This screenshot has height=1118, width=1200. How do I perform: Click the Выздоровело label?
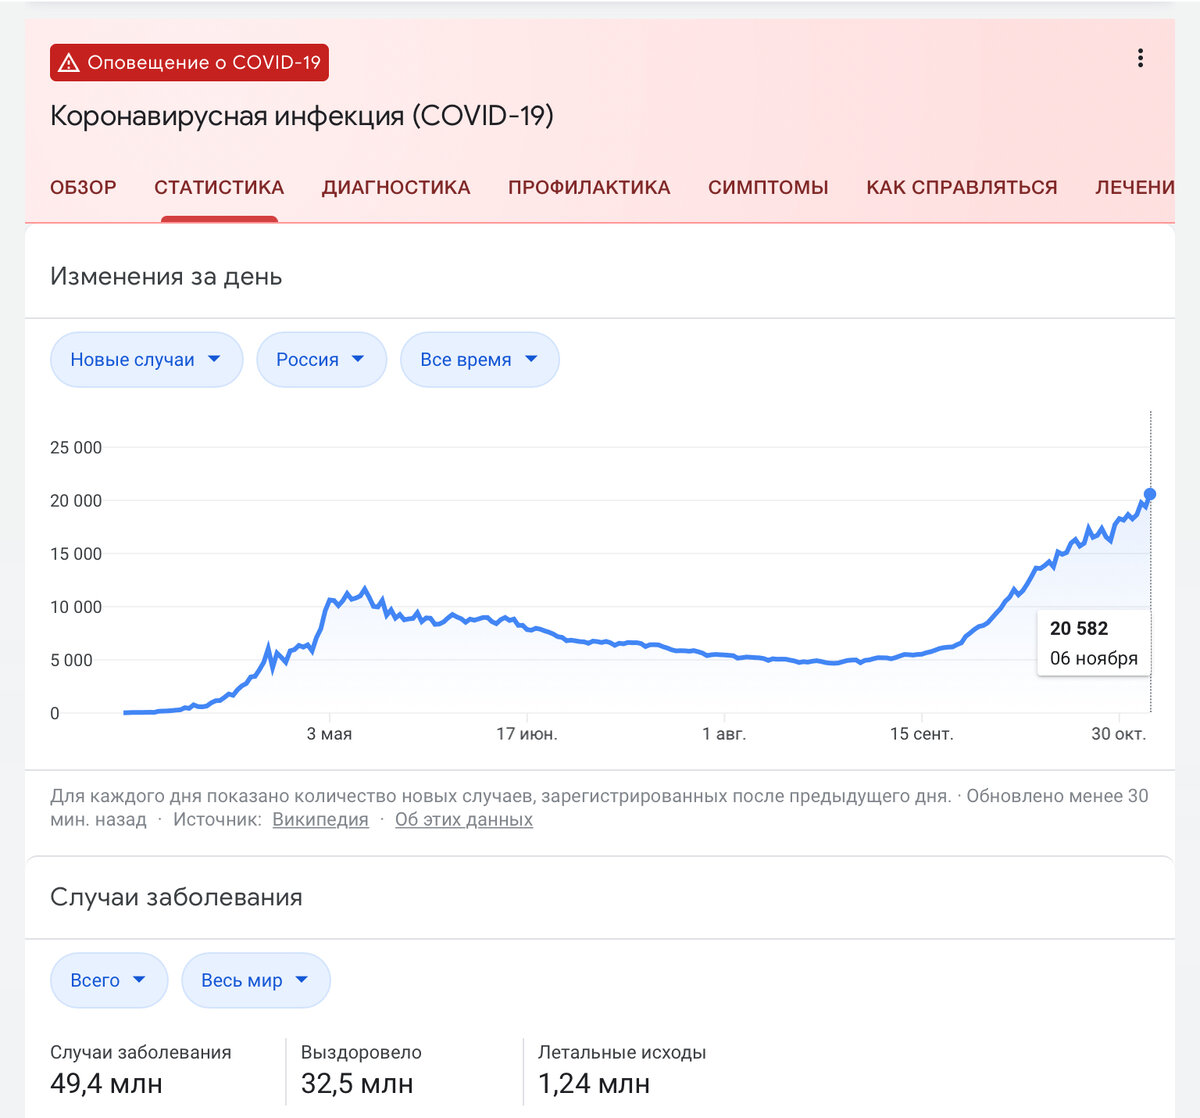coord(361,1052)
